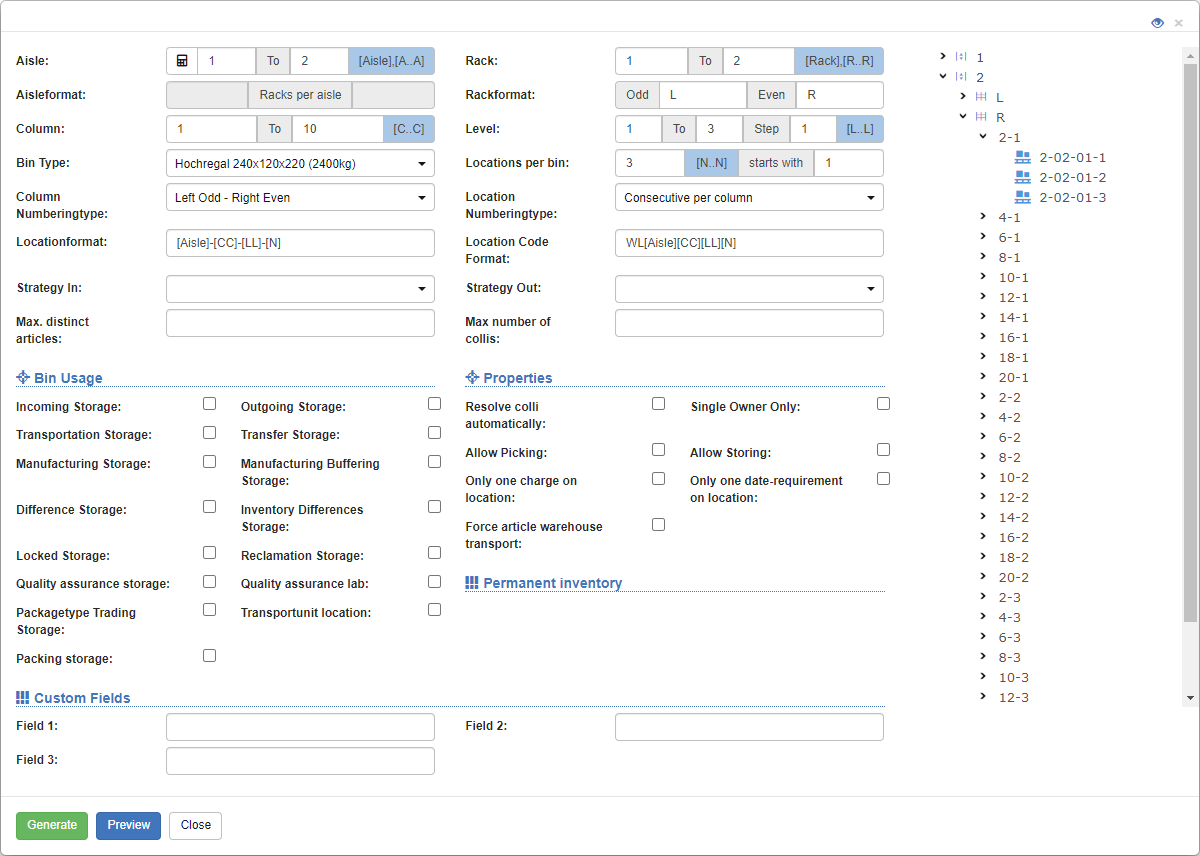Screen dimensions: 1200x856
Task: Click the eye preview icon at top right
Action: click(1157, 21)
